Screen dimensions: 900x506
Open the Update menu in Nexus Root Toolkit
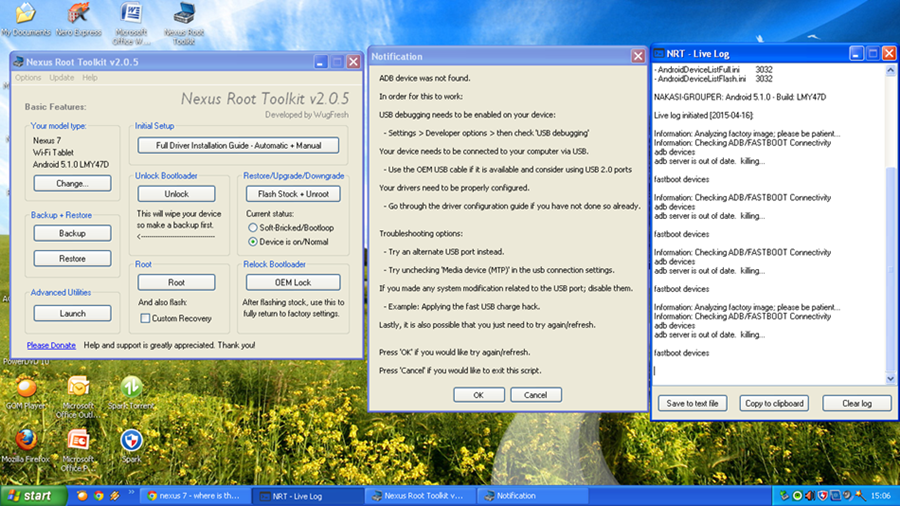pyautogui.click(x=61, y=77)
